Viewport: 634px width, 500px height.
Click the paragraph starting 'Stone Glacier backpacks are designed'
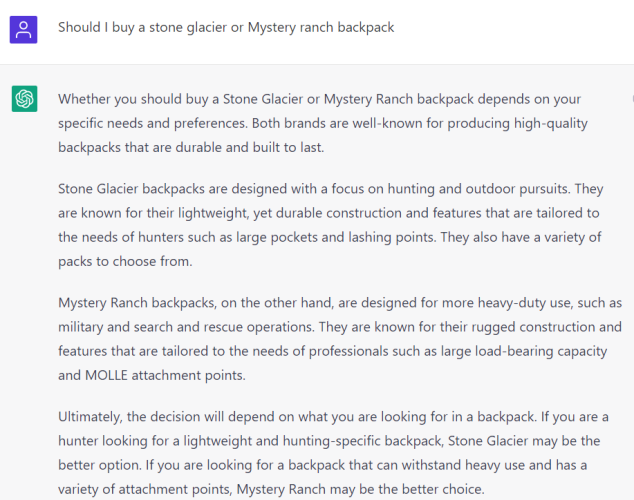331,225
